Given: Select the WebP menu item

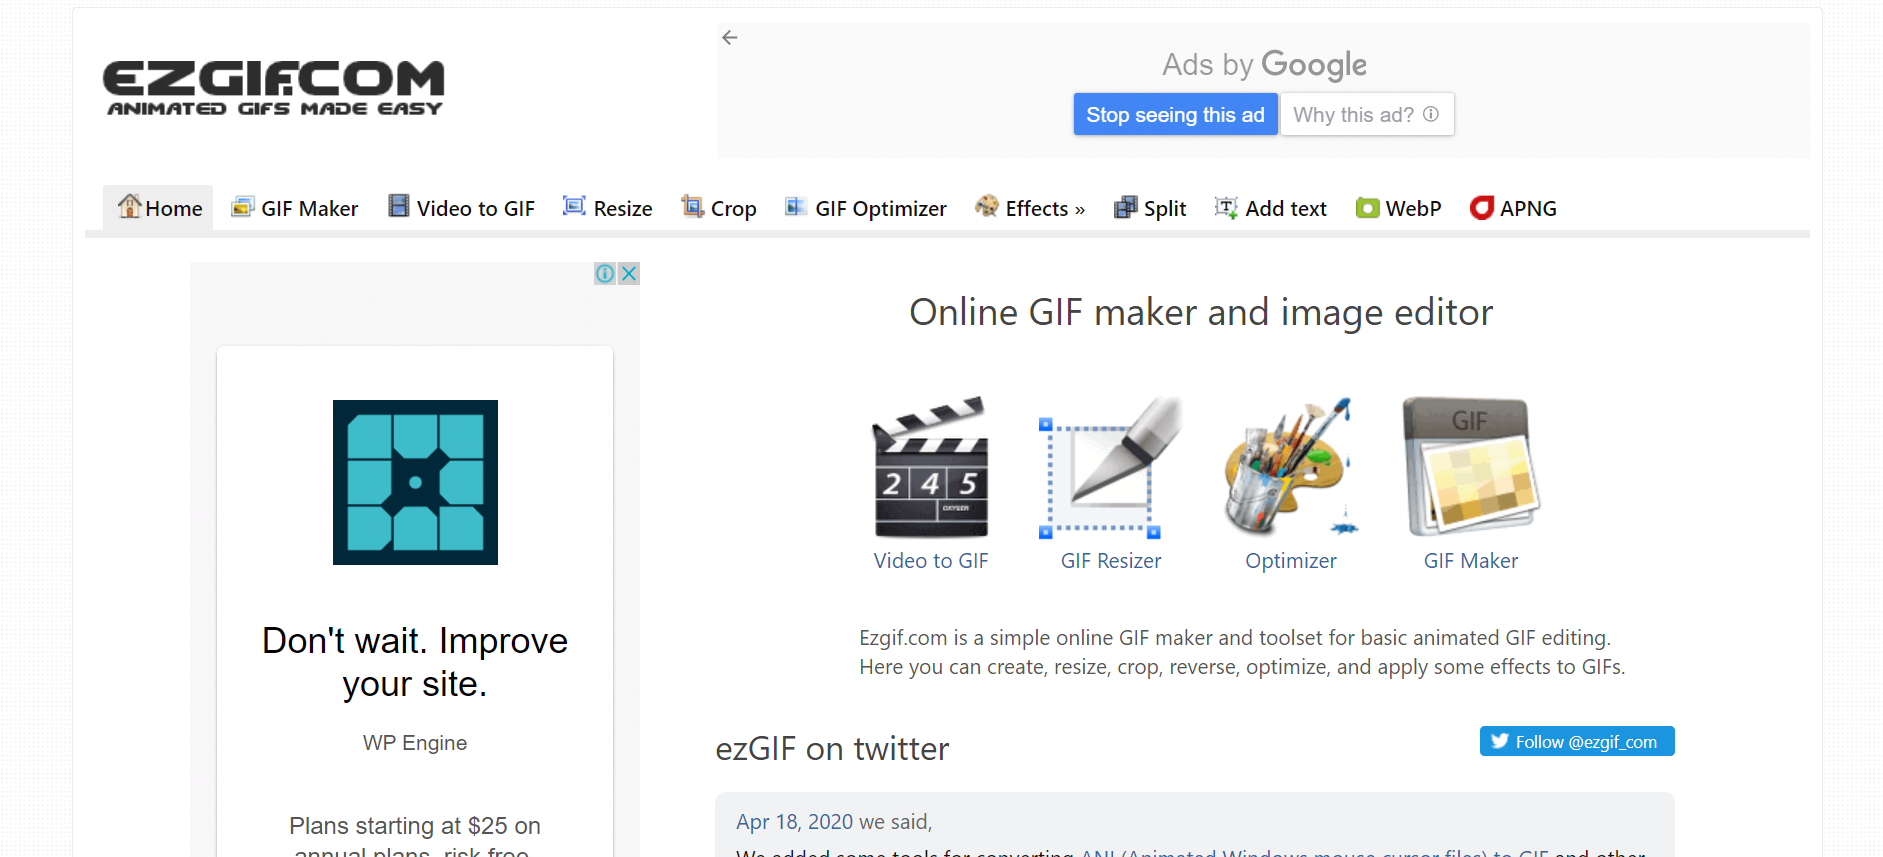Looking at the screenshot, I should 1398,208.
